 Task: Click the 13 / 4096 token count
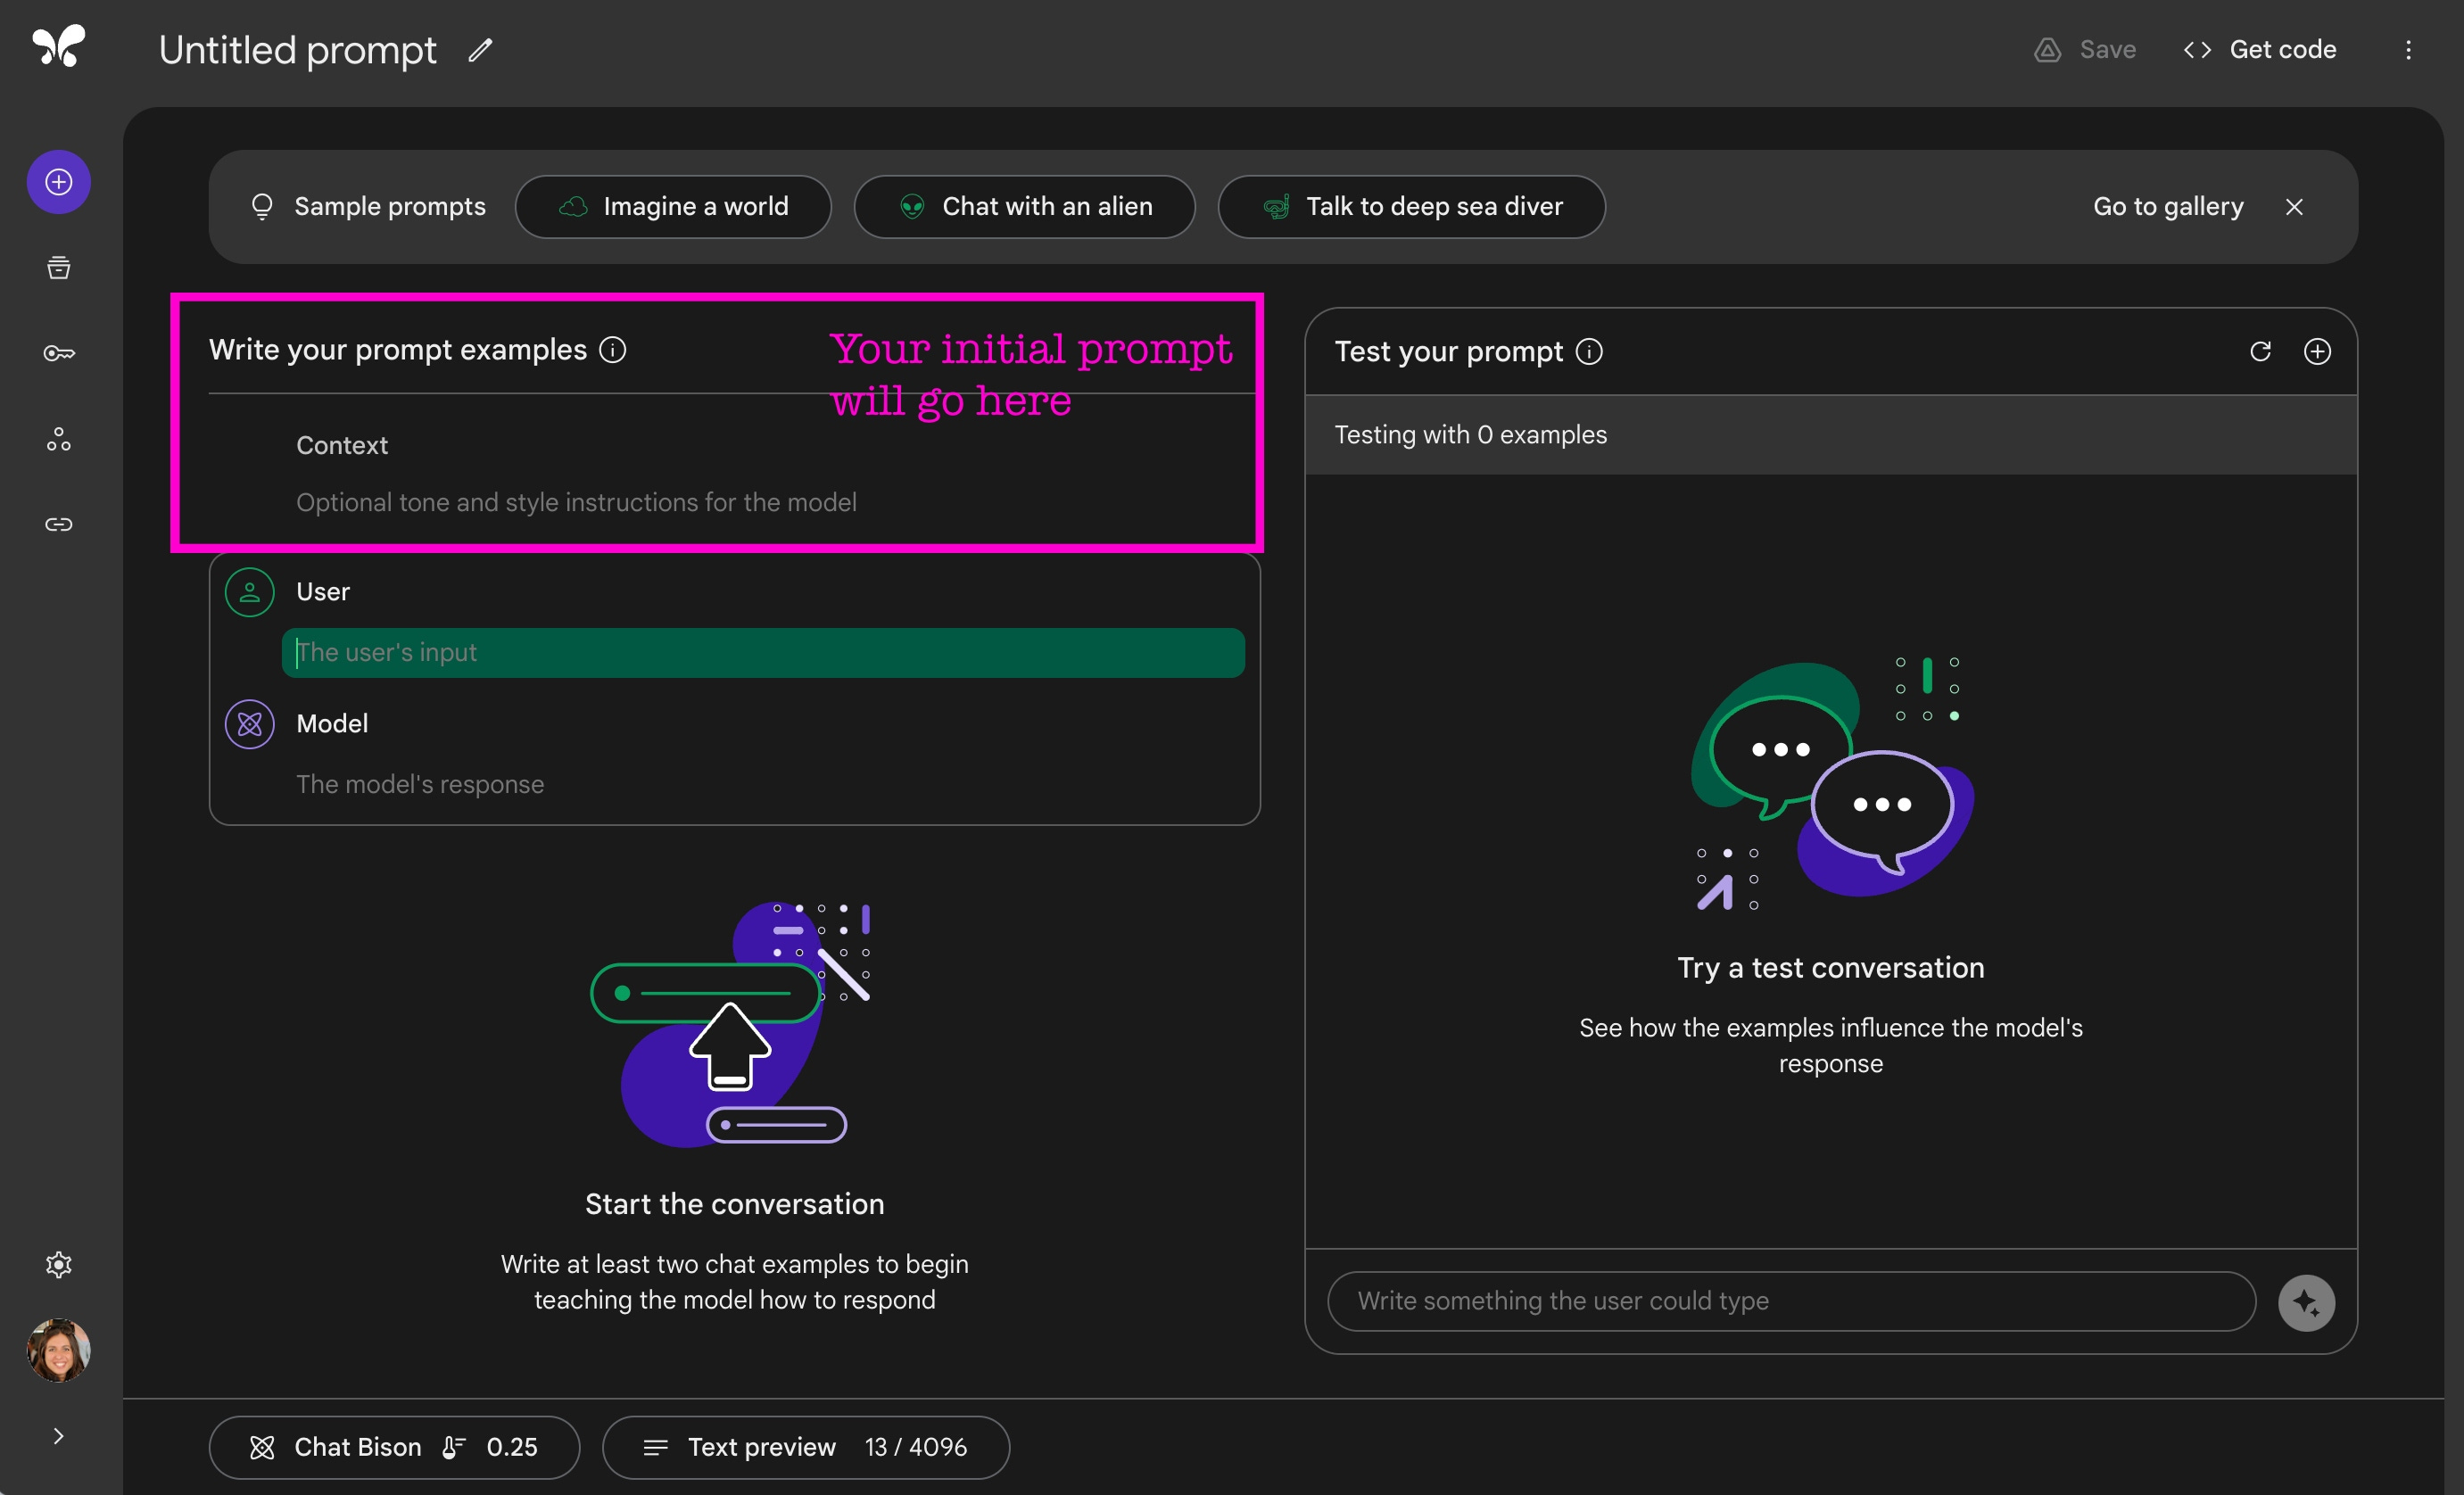(x=916, y=1447)
